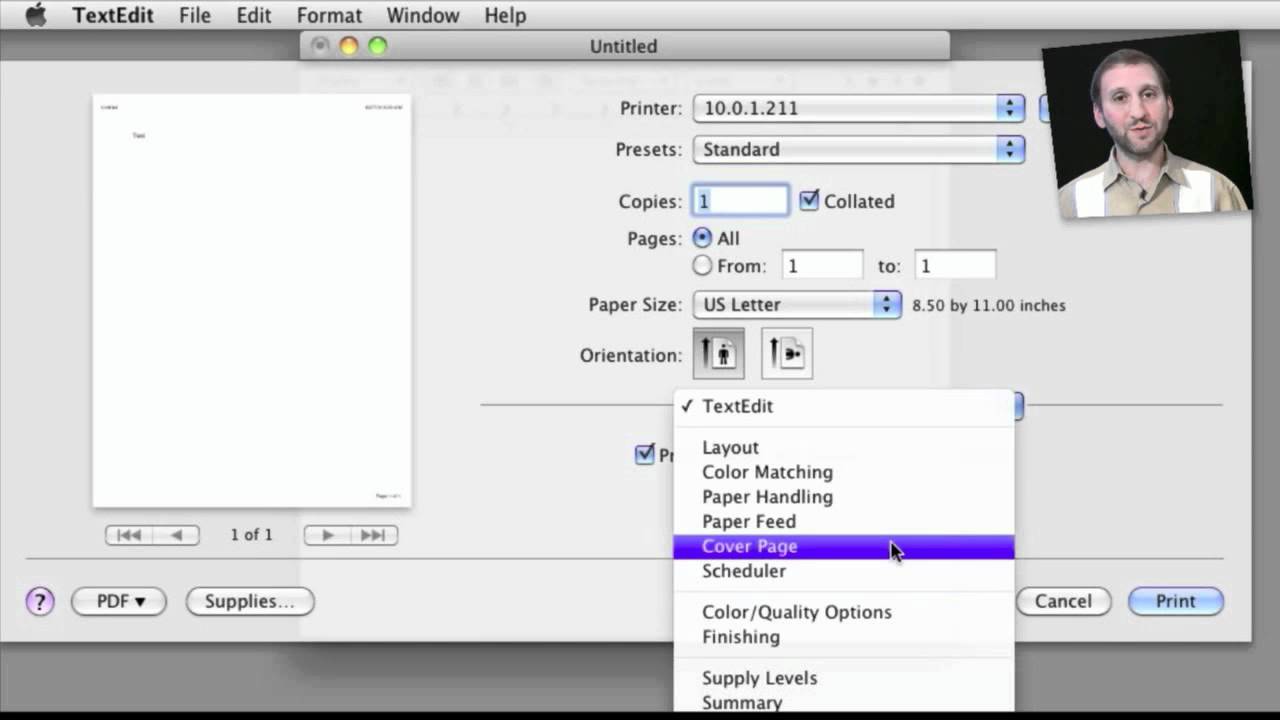
Task: Open print dialog help
Action: 40,601
